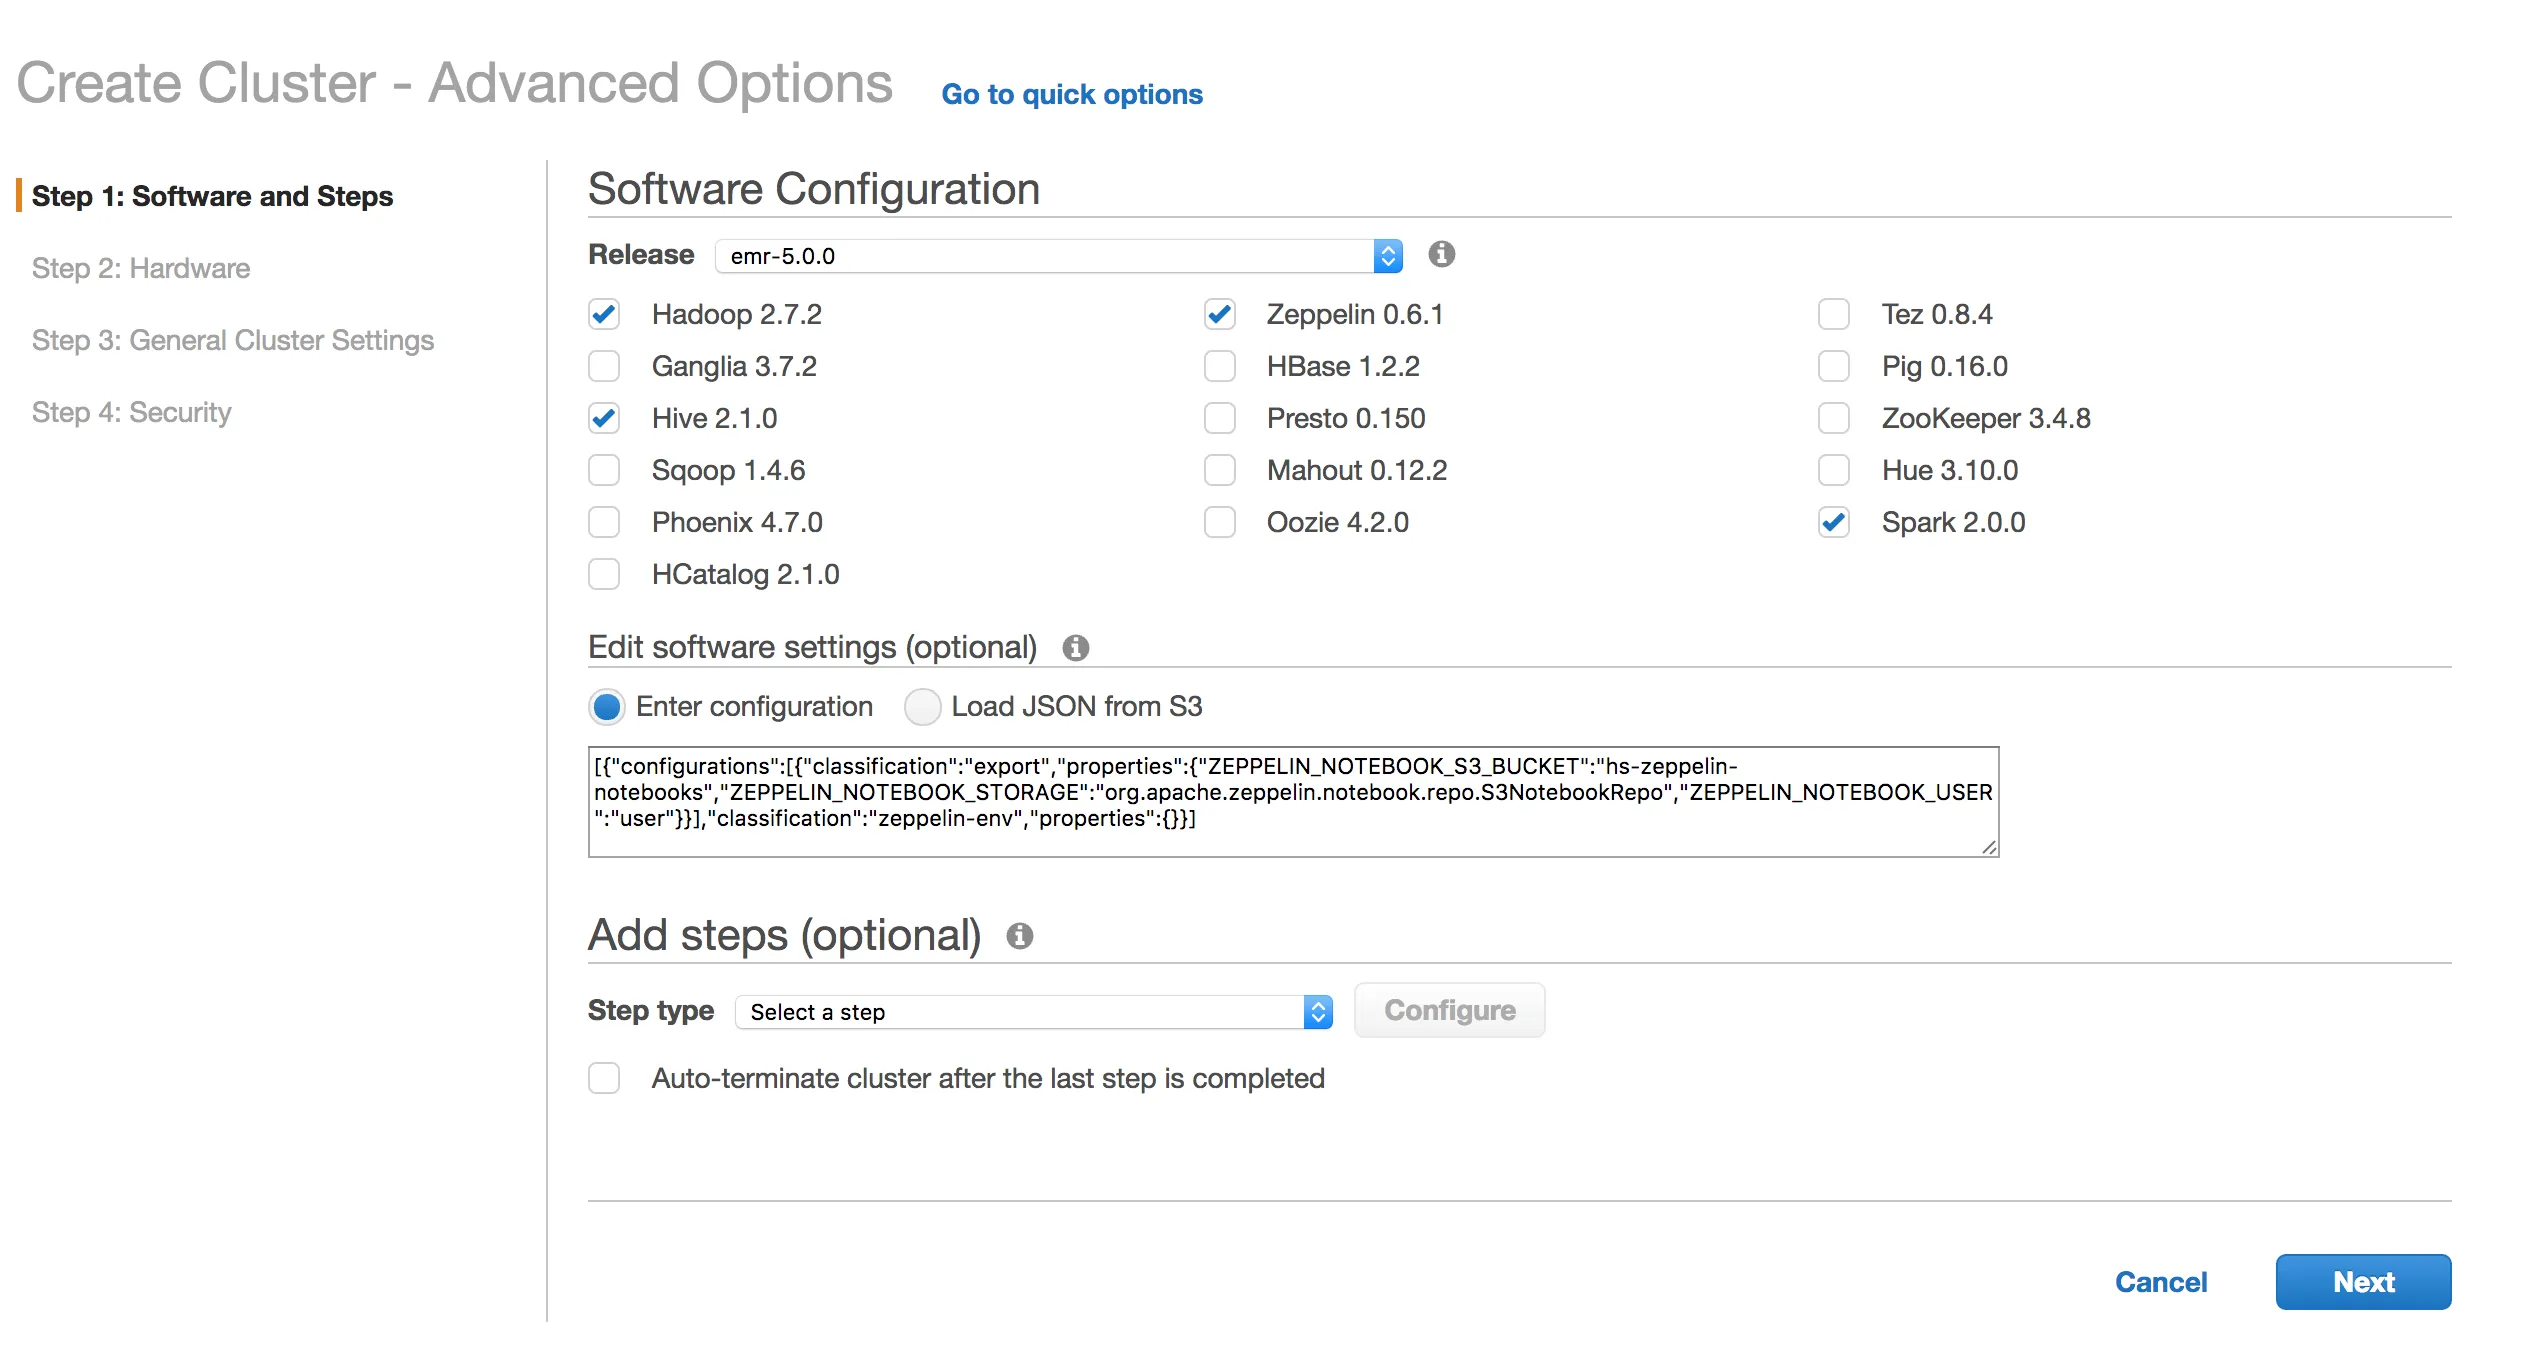2524x1346 pixels.
Task: Click the Next button
Action: (x=2362, y=1282)
